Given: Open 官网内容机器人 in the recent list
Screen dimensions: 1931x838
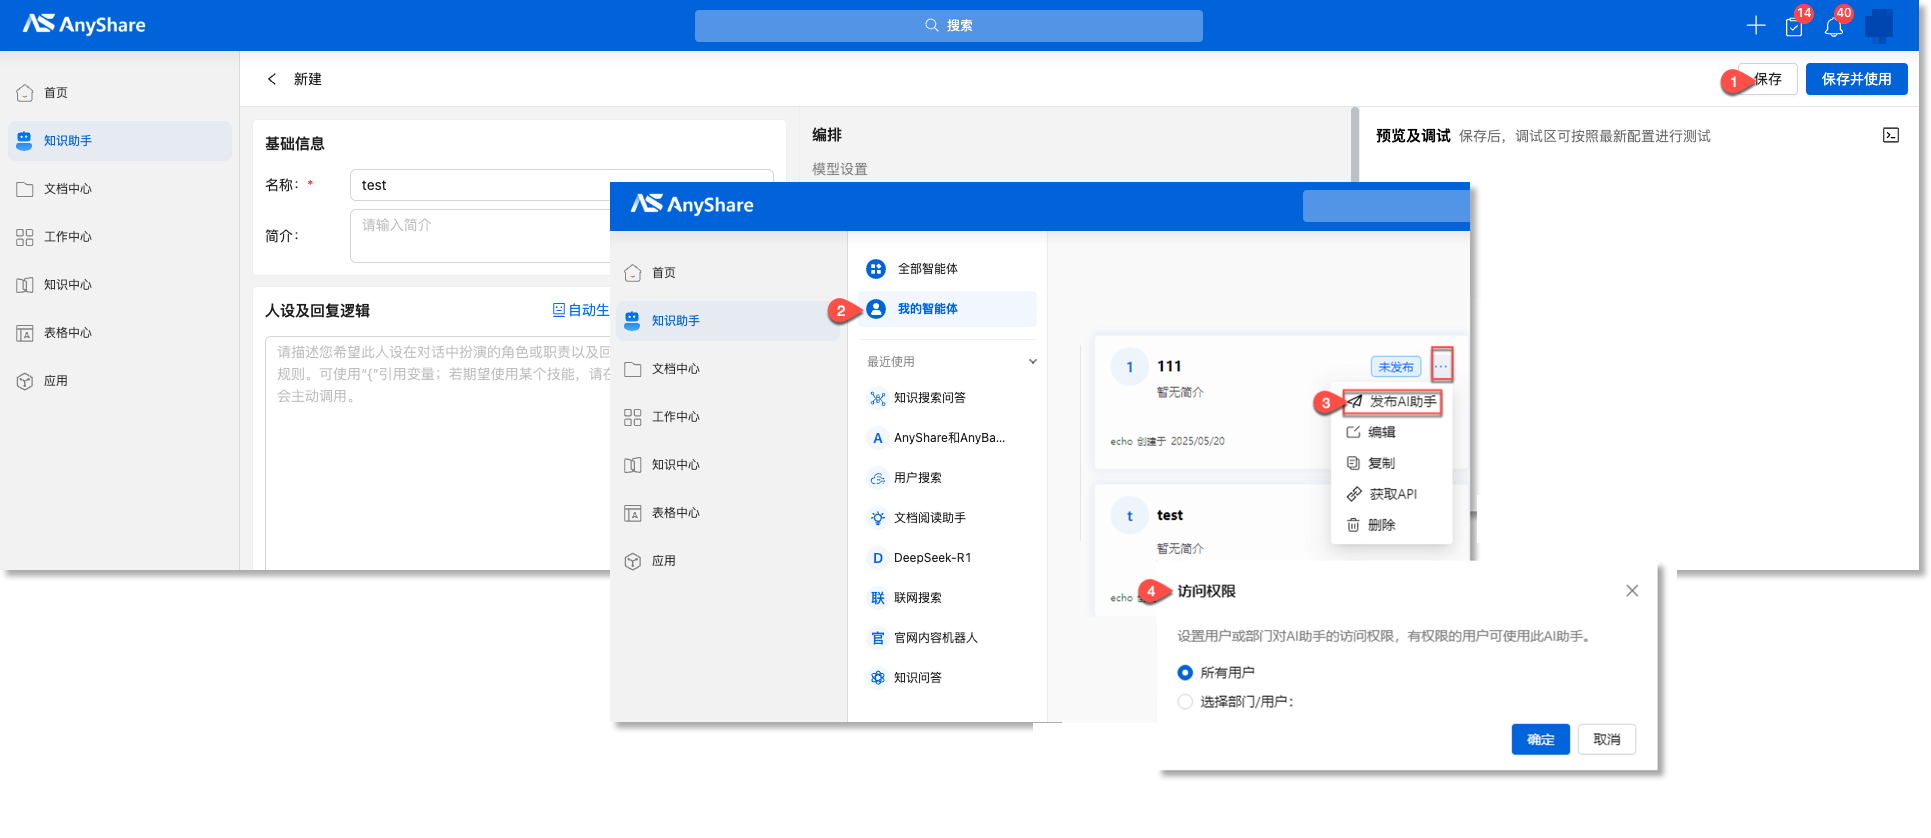Looking at the screenshot, I should tap(947, 638).
